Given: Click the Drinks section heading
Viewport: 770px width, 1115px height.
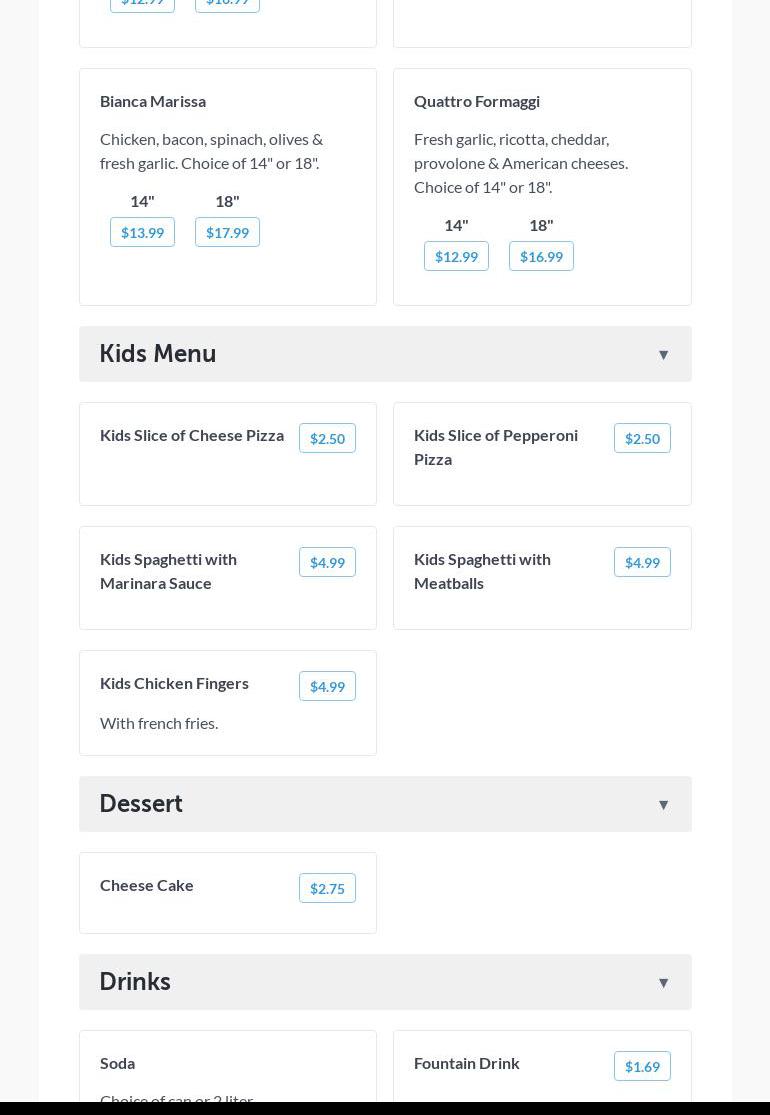Looking at the screenshot, I should (x=135, y=982).
